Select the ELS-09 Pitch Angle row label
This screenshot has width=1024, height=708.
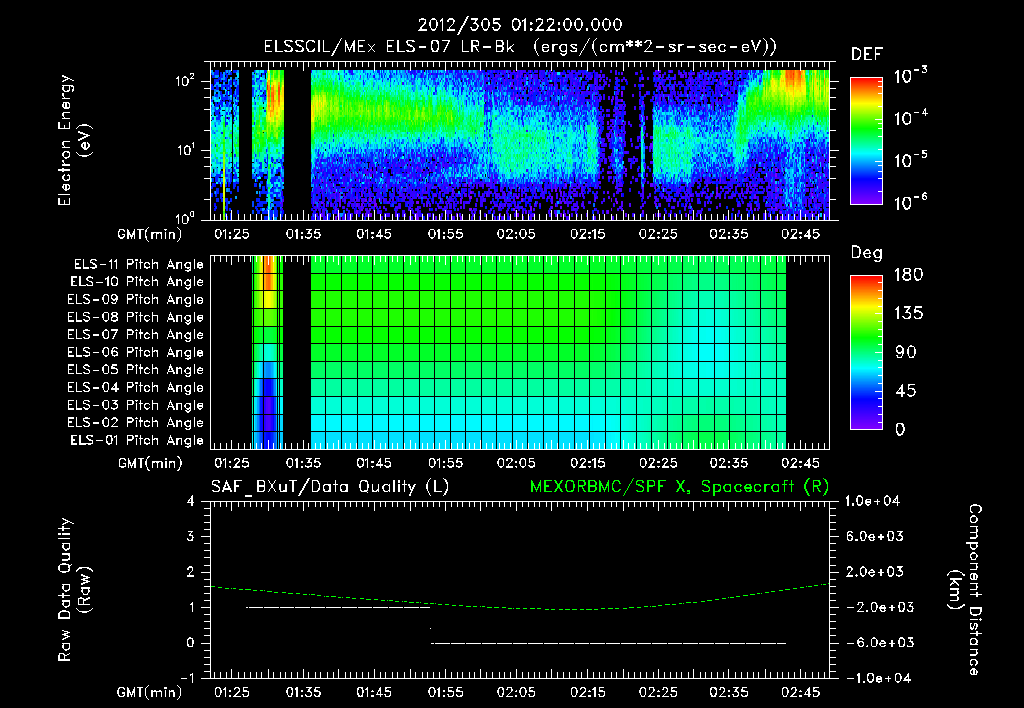click(x=136, y=300)
